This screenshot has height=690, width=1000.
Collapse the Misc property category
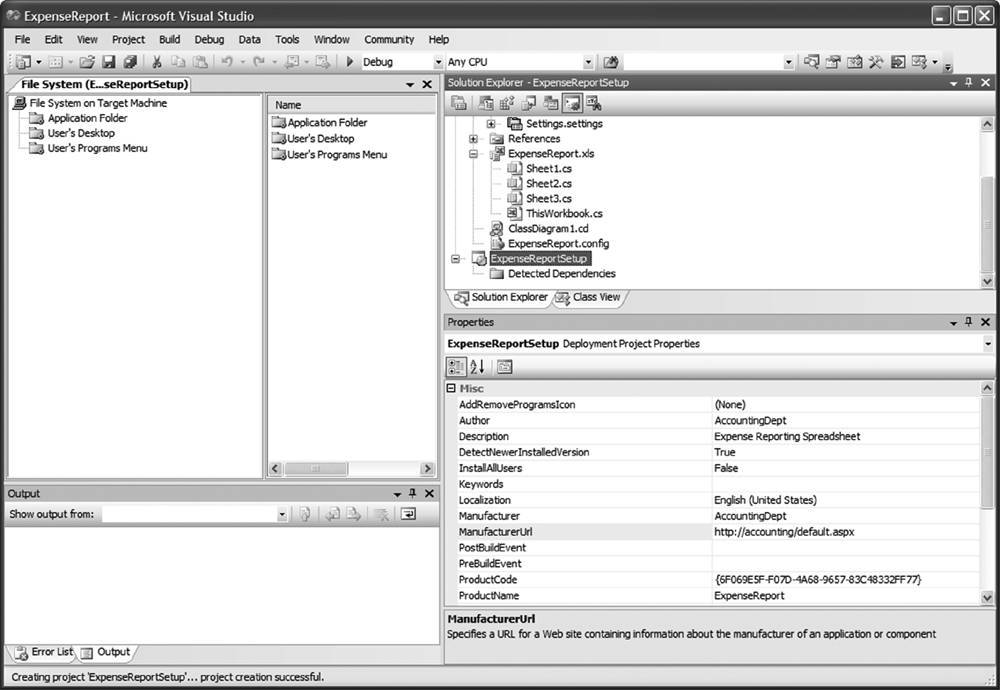[451, 388]
